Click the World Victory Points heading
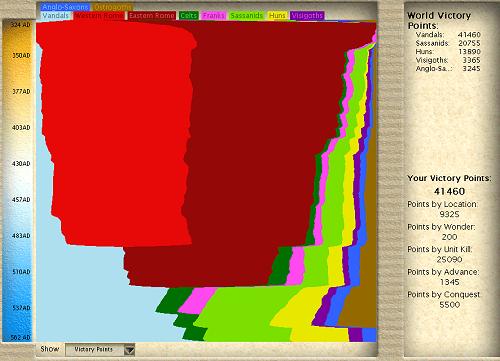The width and height of the screenshot is (500, 361). (x=439, y=20)
